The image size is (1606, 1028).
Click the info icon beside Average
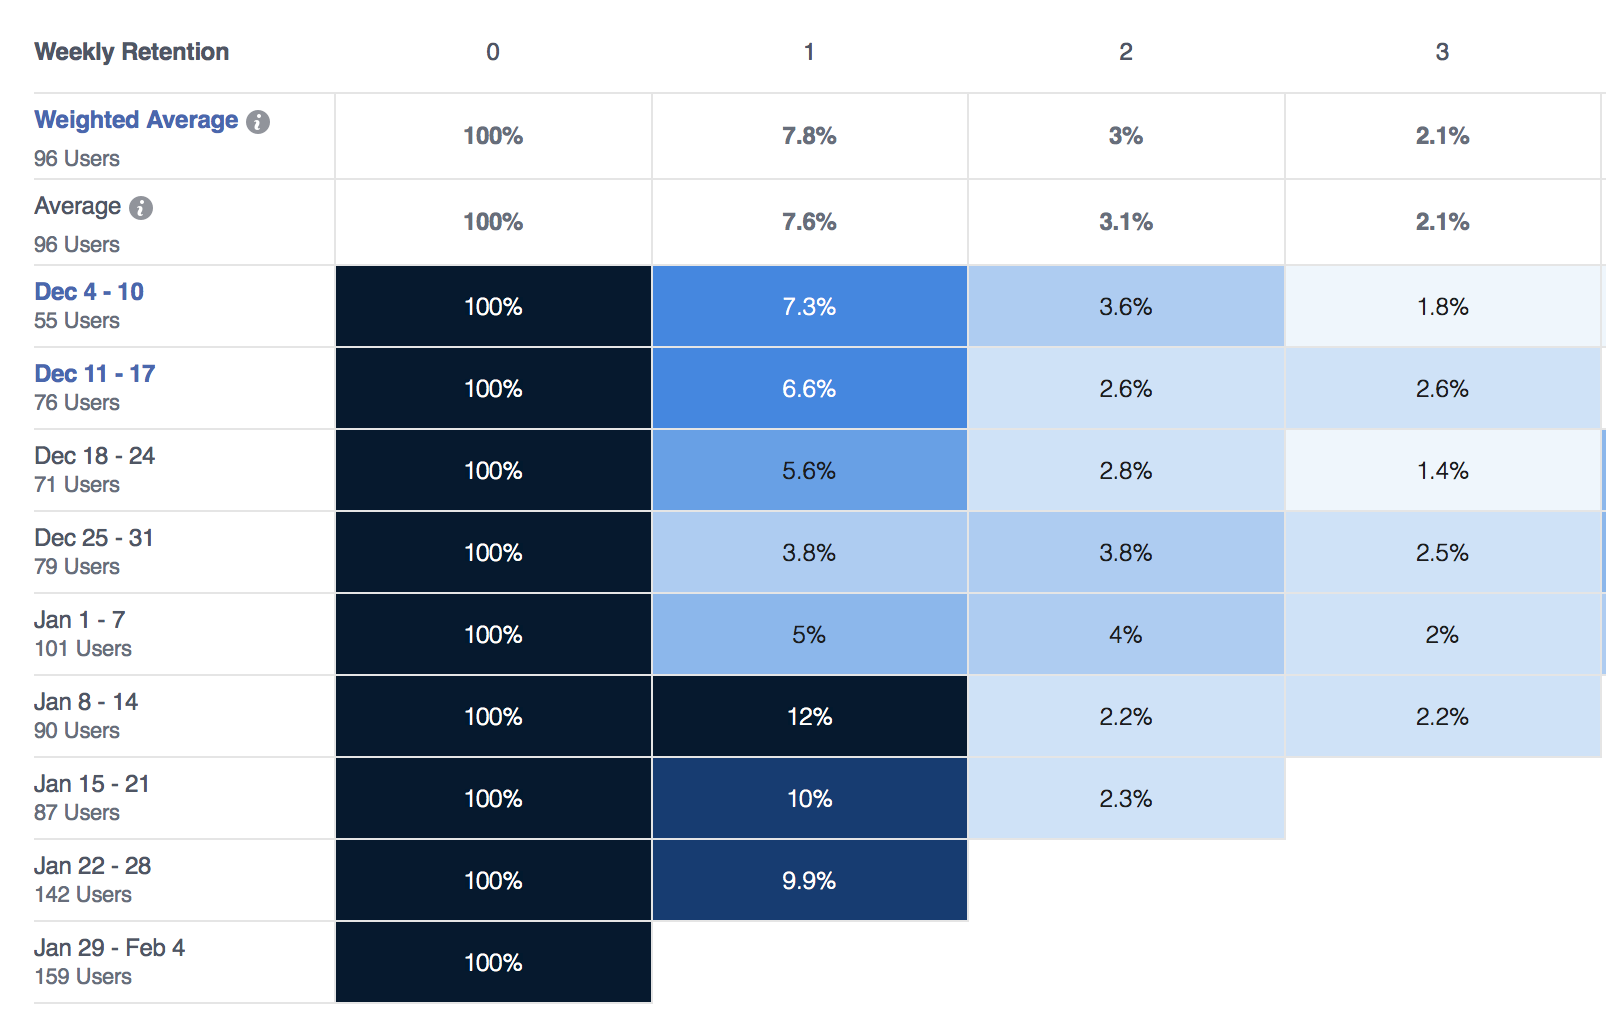coord(141,208)
